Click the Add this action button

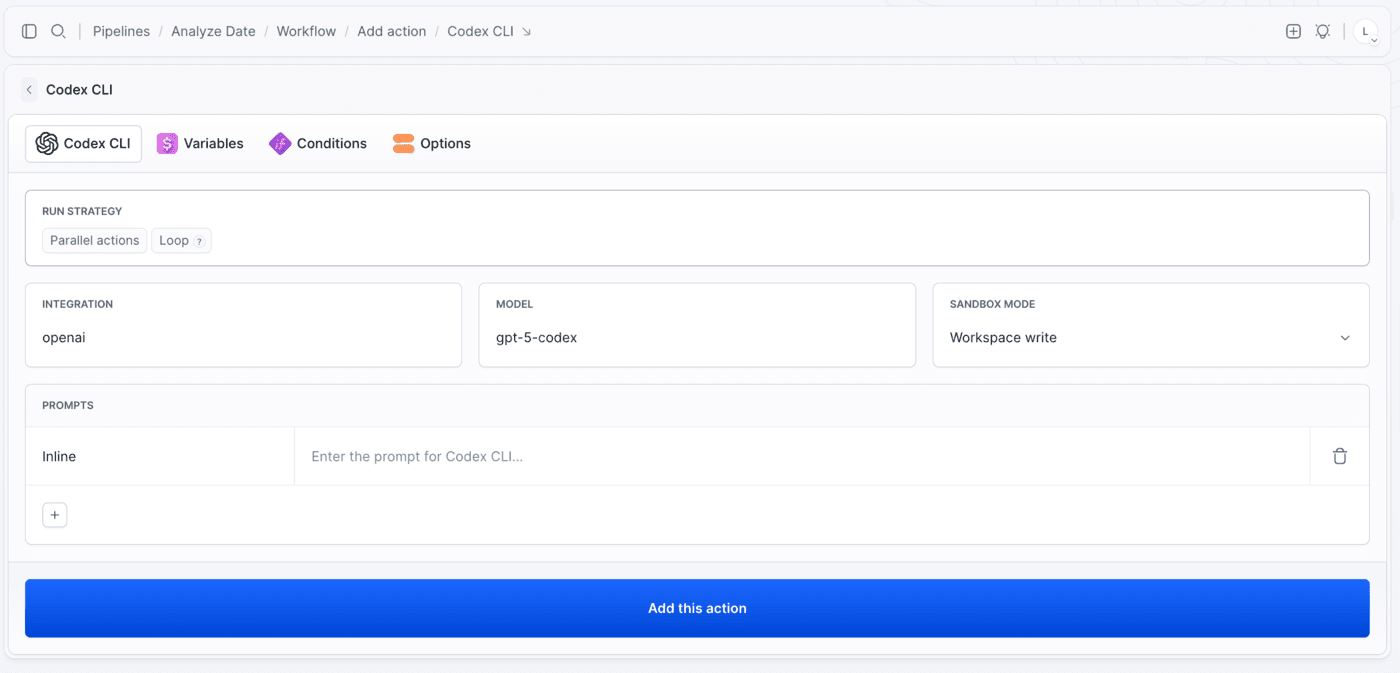[x=697, y=608]
